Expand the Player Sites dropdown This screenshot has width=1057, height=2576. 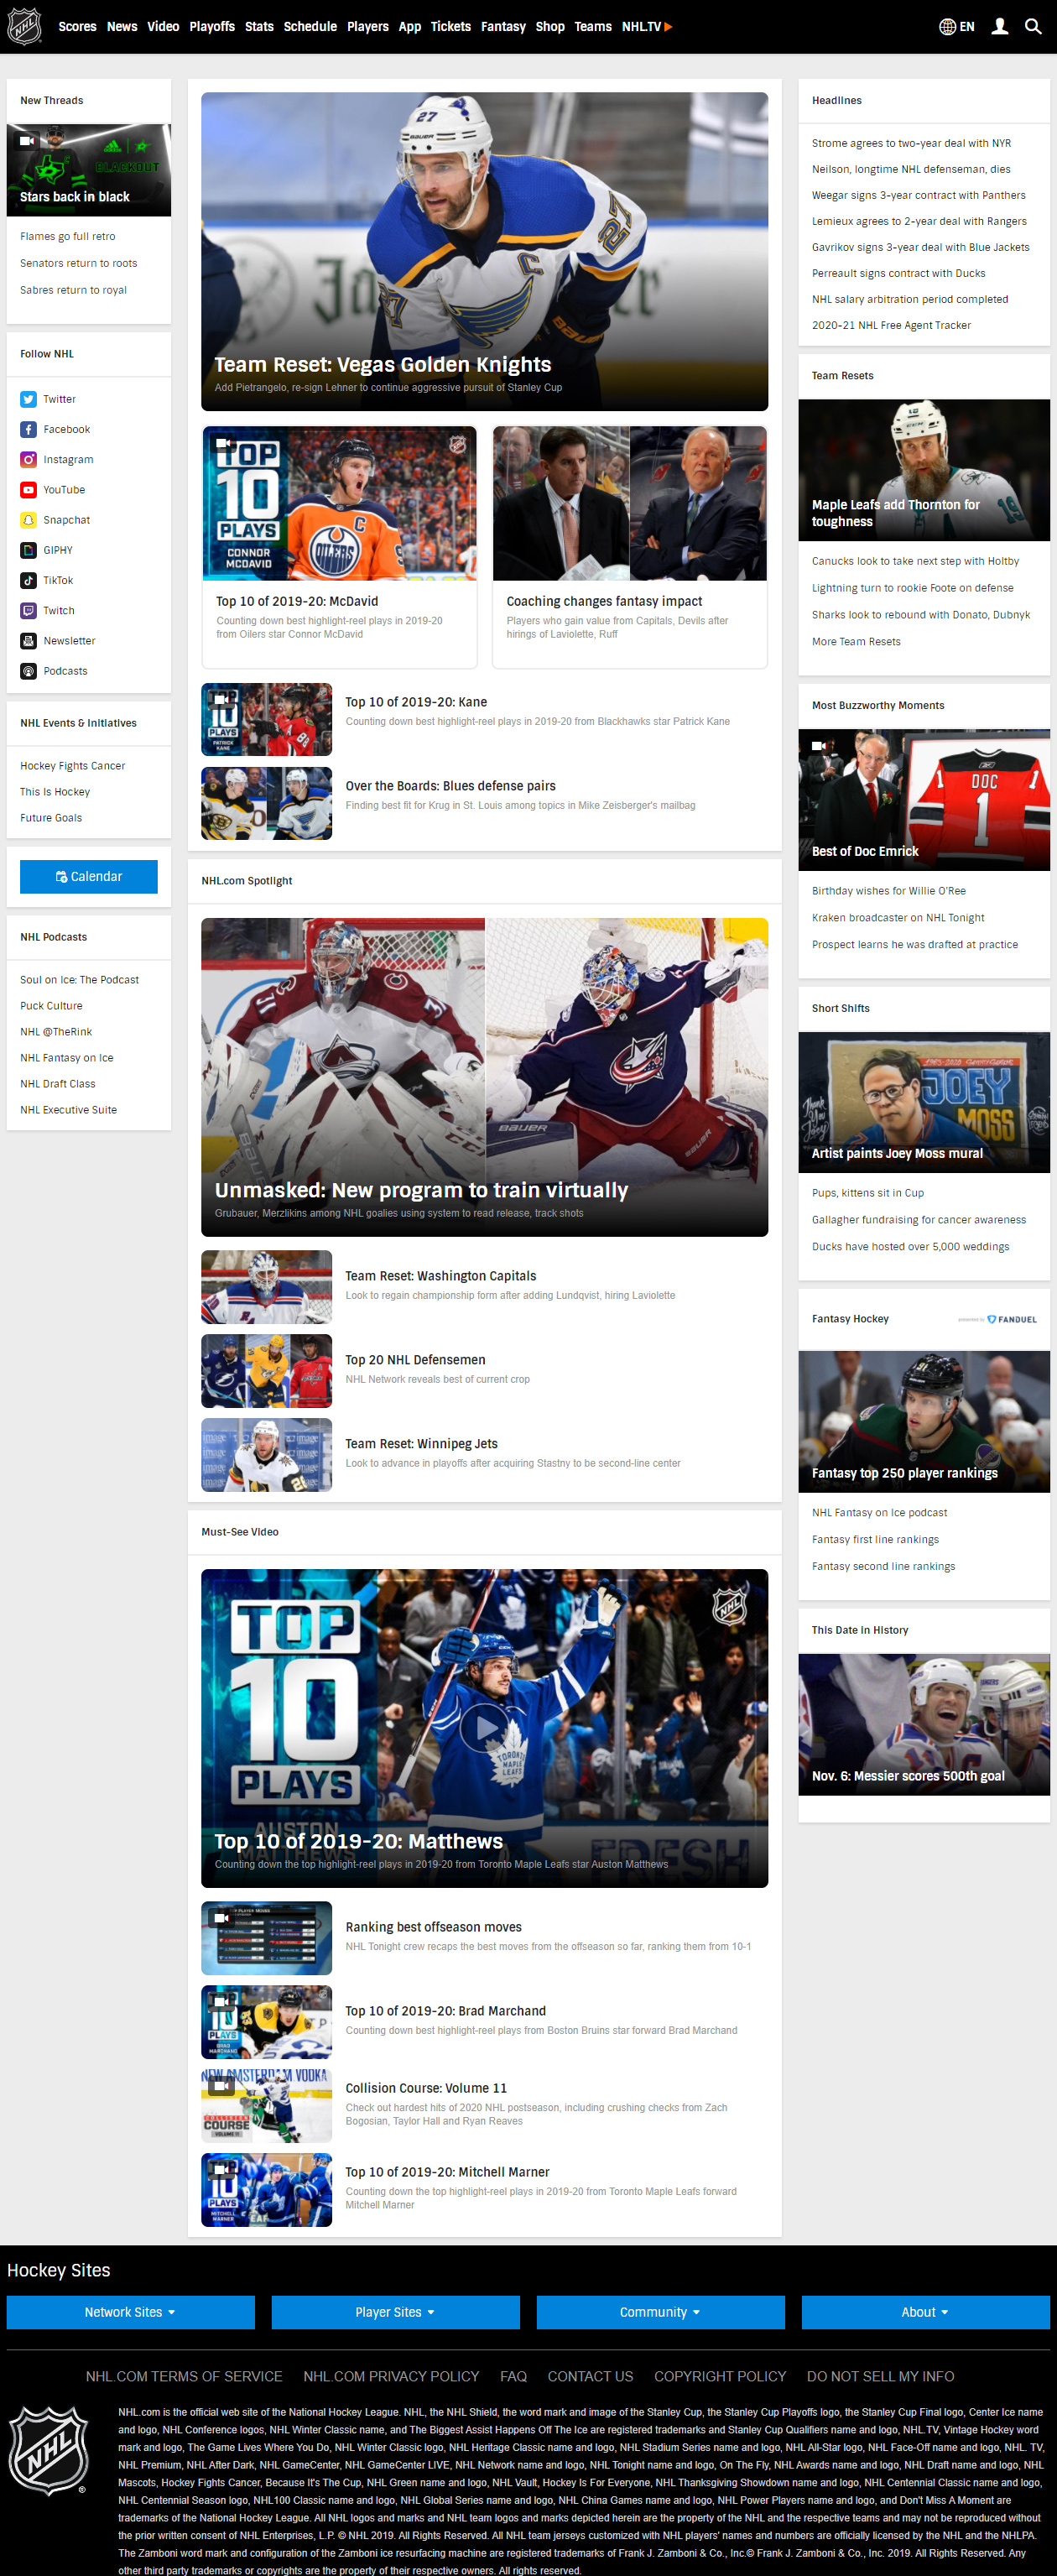[396, 2312]
